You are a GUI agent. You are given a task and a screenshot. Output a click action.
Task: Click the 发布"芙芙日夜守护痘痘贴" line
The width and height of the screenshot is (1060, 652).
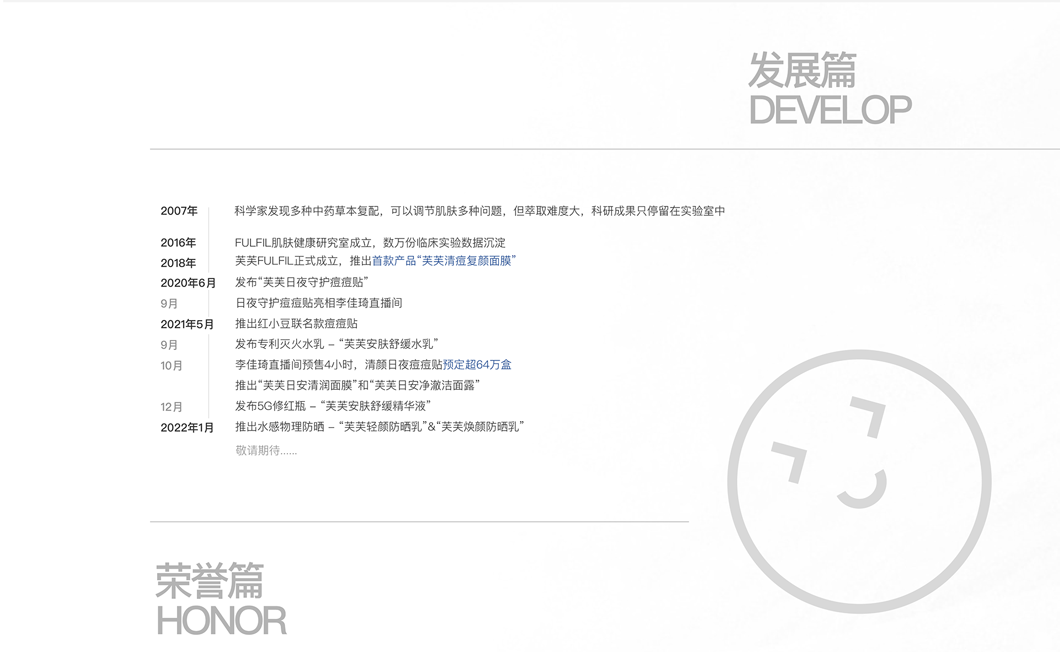coord(302,282)
